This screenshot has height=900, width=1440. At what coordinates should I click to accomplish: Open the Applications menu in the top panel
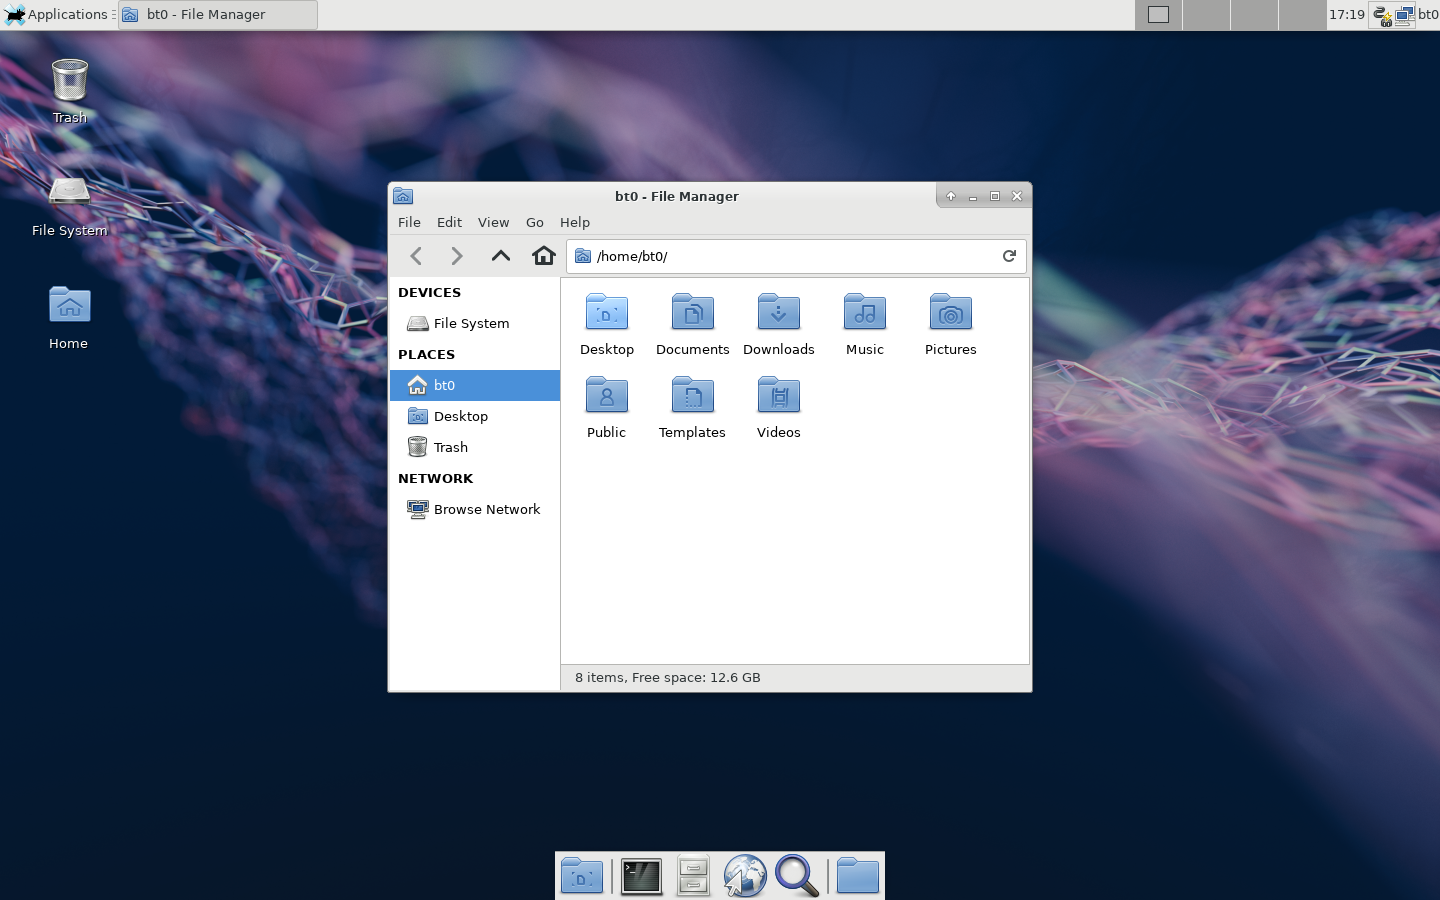(x=58, y=14)
